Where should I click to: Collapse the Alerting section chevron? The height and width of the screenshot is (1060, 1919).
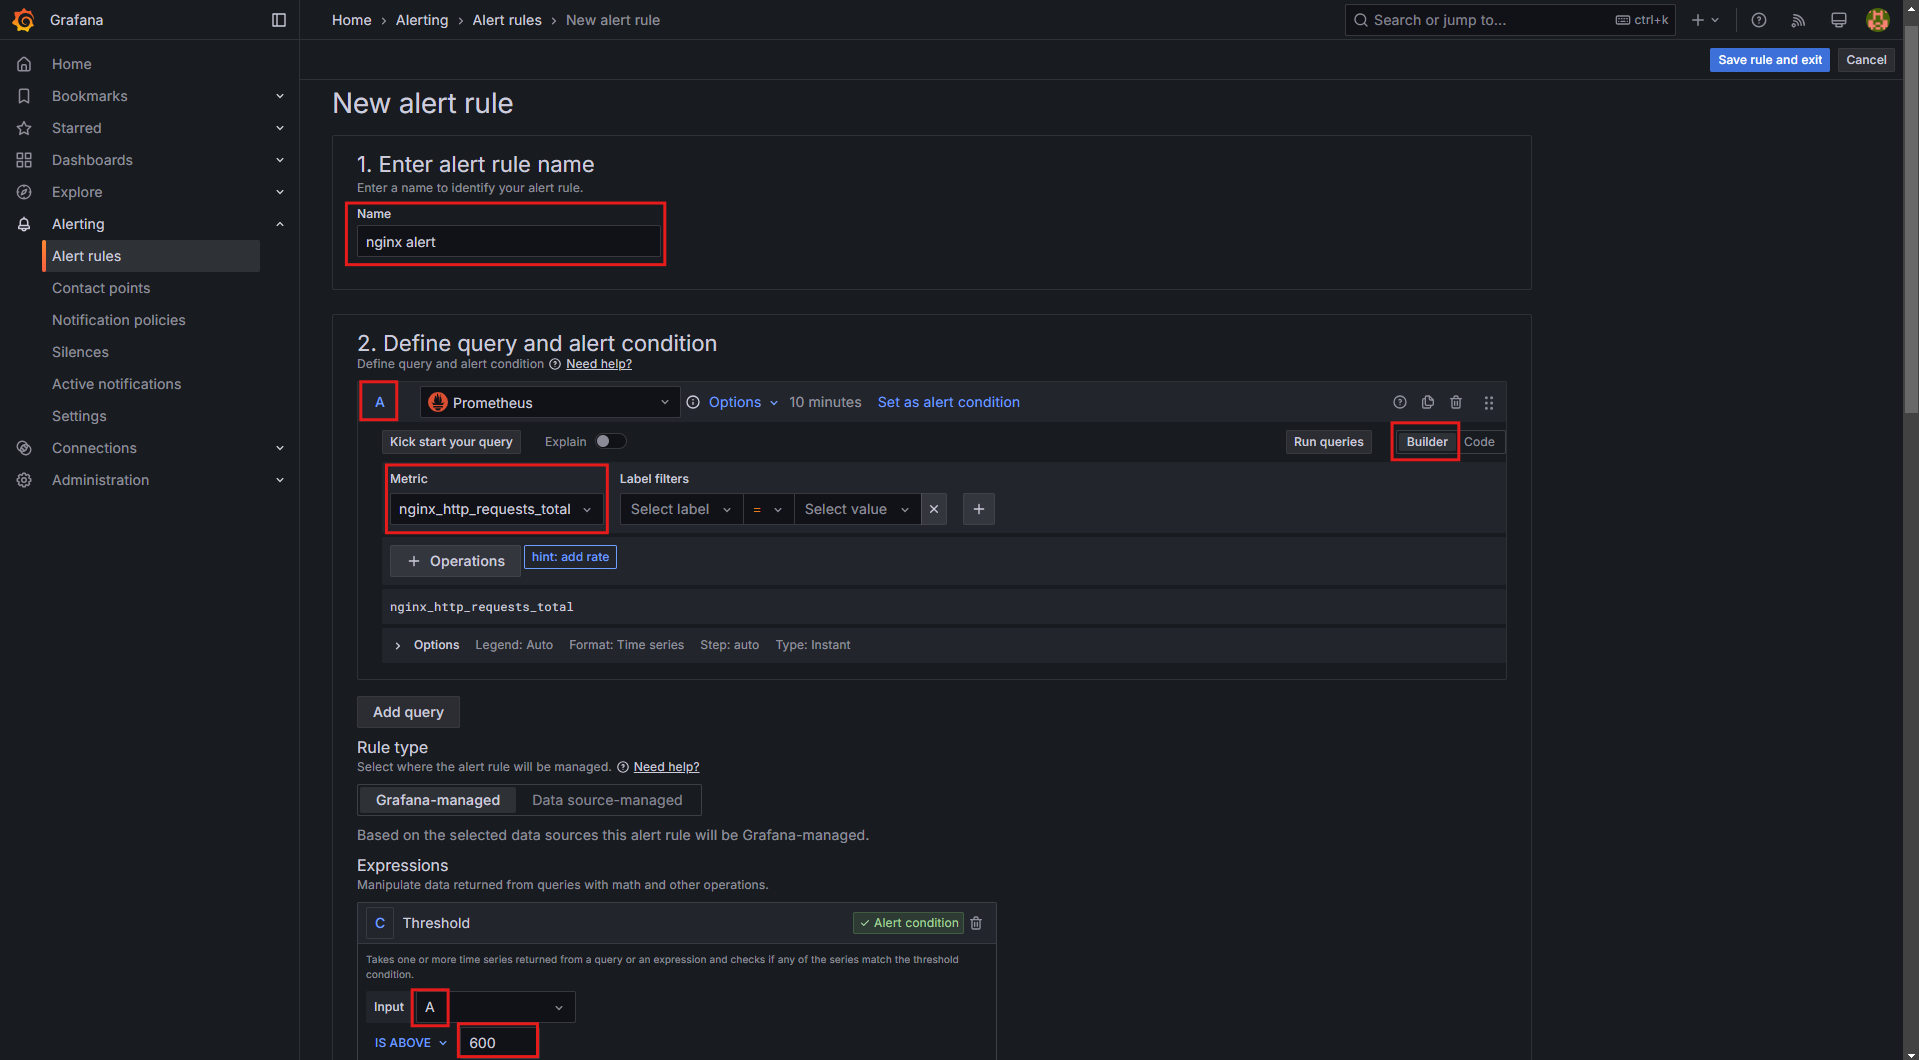280,224
